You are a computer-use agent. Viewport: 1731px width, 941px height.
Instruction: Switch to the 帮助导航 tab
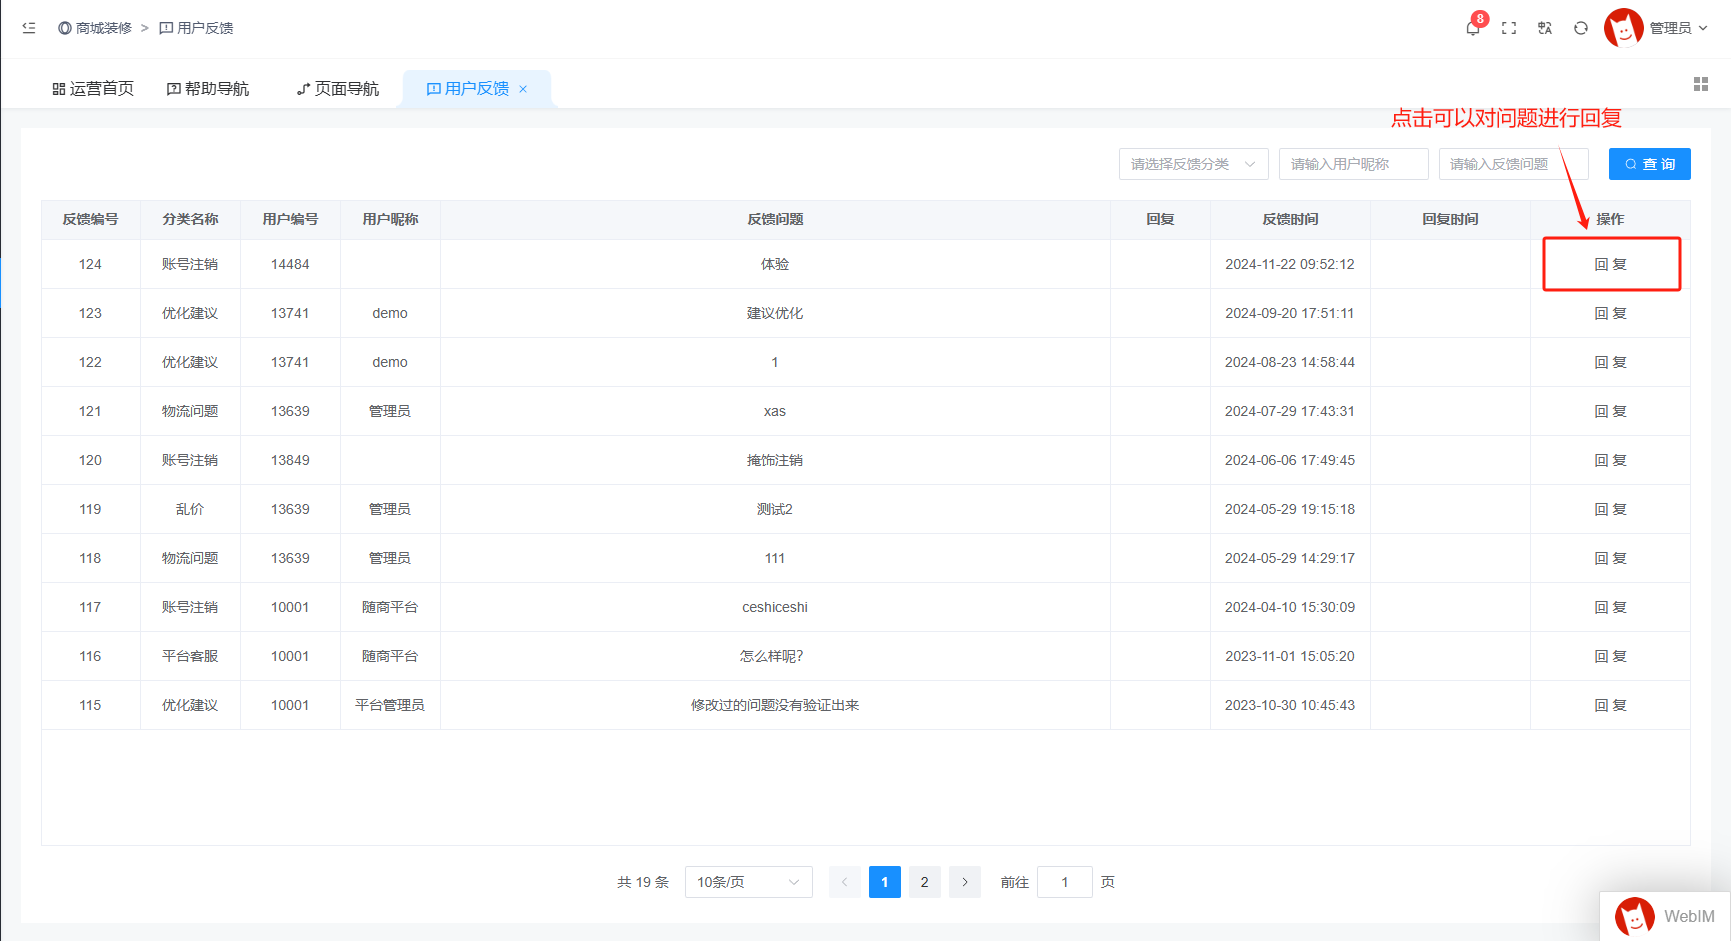click(x=208, y=89)
